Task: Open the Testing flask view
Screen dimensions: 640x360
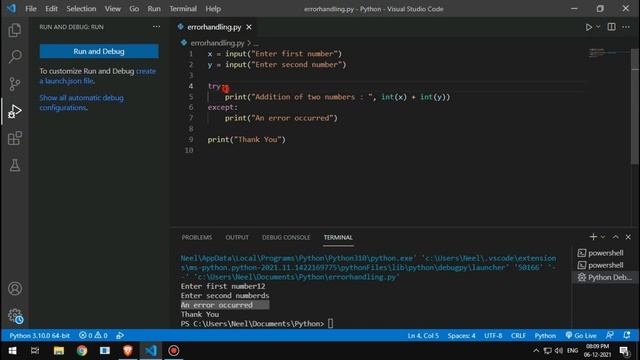Action: pyautogui.click(x=15, y=165)
